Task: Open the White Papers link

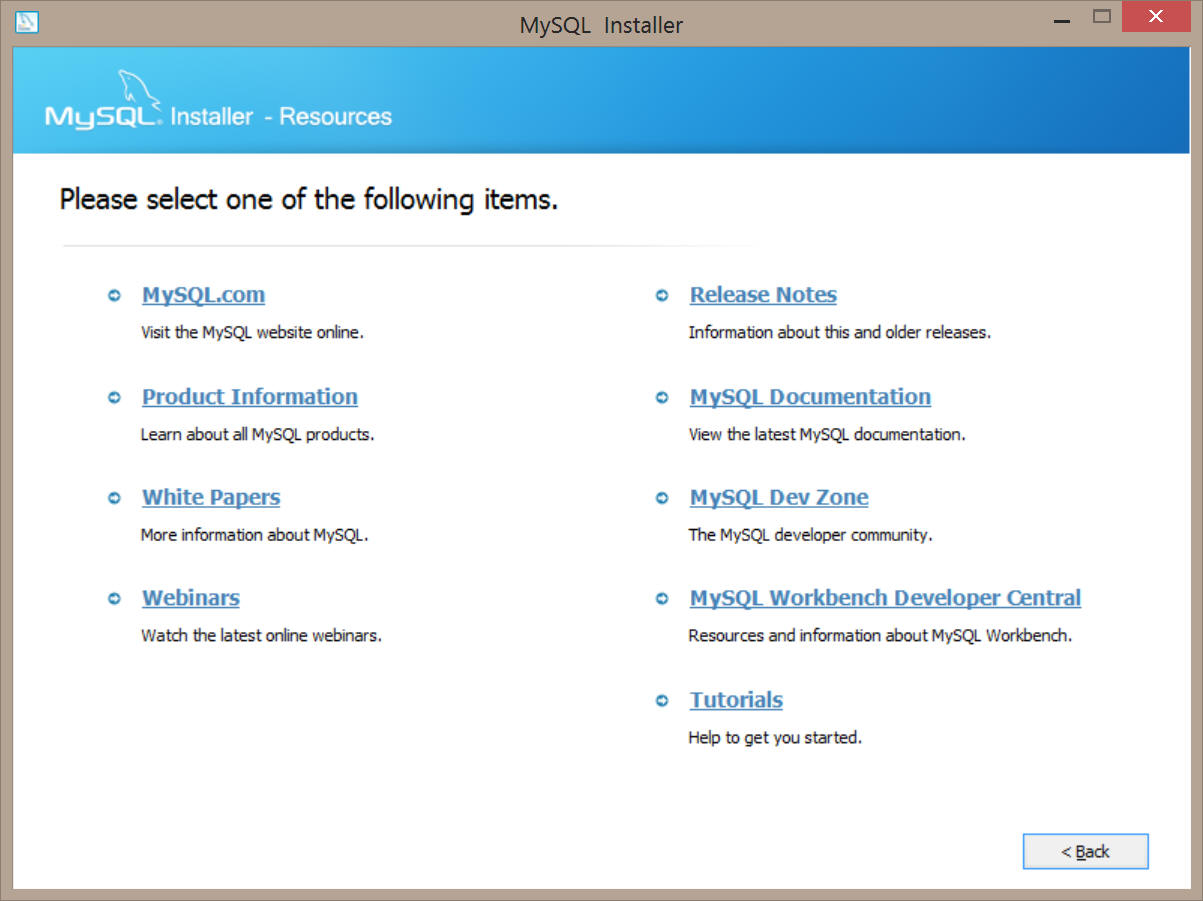Action: click(211, 497)
